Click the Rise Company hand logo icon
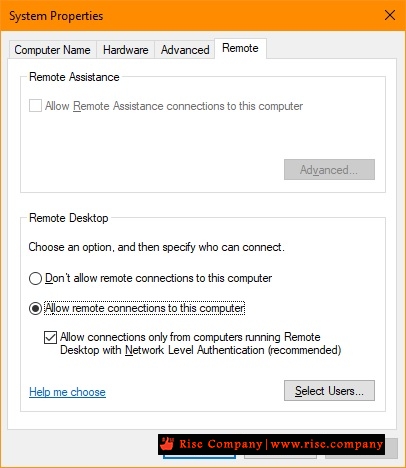Image resolution: width=406 pixels, height=468 pixels. pyautogui.click(x=167, y=444)
